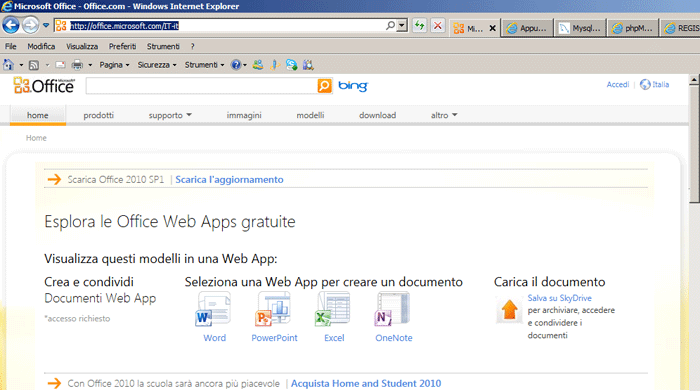Click the browser Forward arrow button

tap(30, 25)
